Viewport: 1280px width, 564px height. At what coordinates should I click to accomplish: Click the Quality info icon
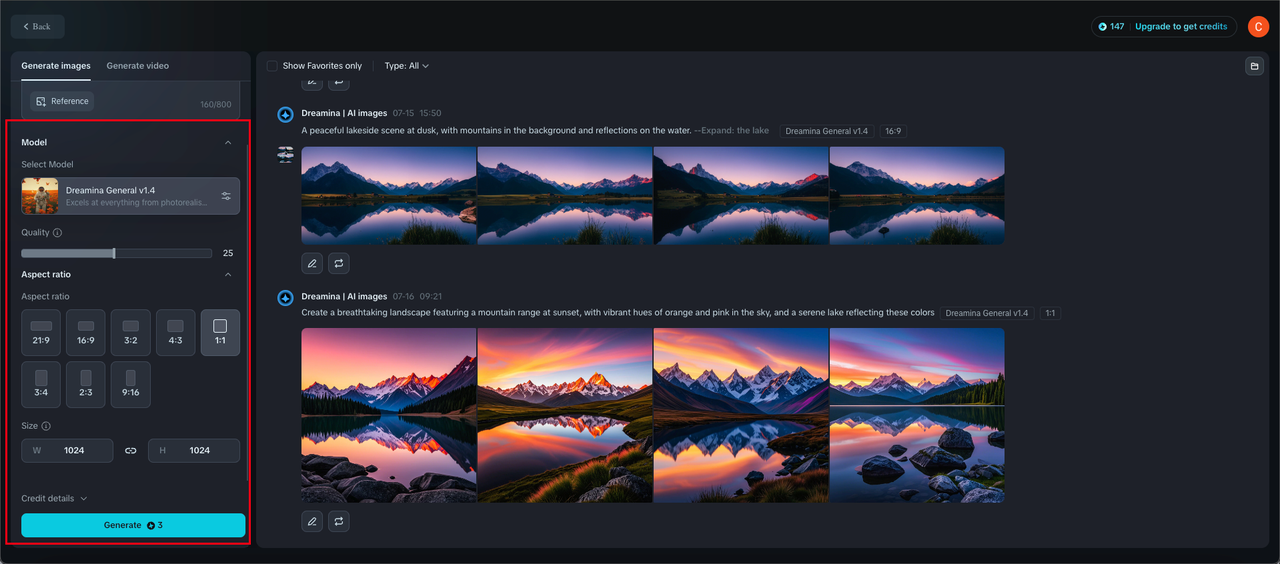pyautogui.click(x=57, y=233)
